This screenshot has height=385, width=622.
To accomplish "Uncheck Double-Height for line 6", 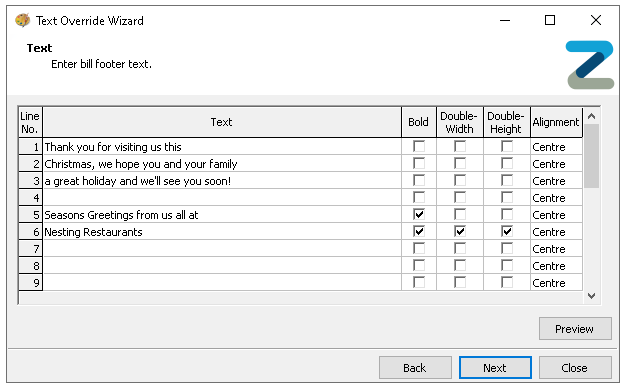I will [507, 232].
